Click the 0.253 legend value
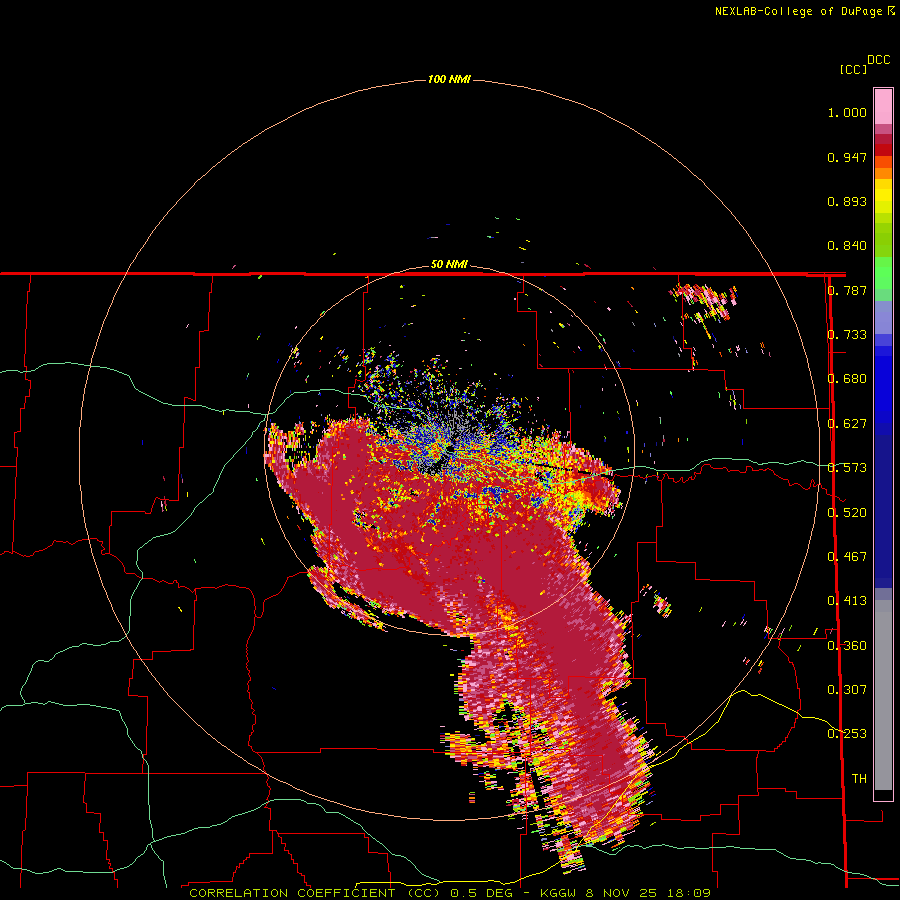This screenshot has height=900, width=900. point(847,734)
